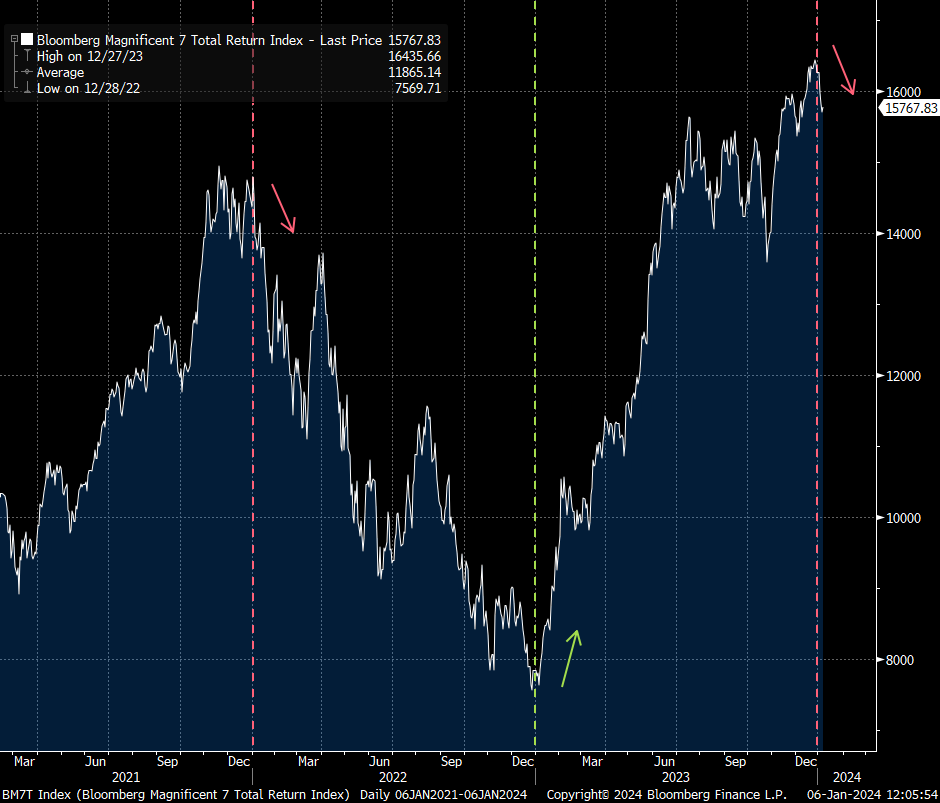Select the green arrow annotation near the 2023 low
Viewport: 940px width, 803px height.
tap(571, 658)
